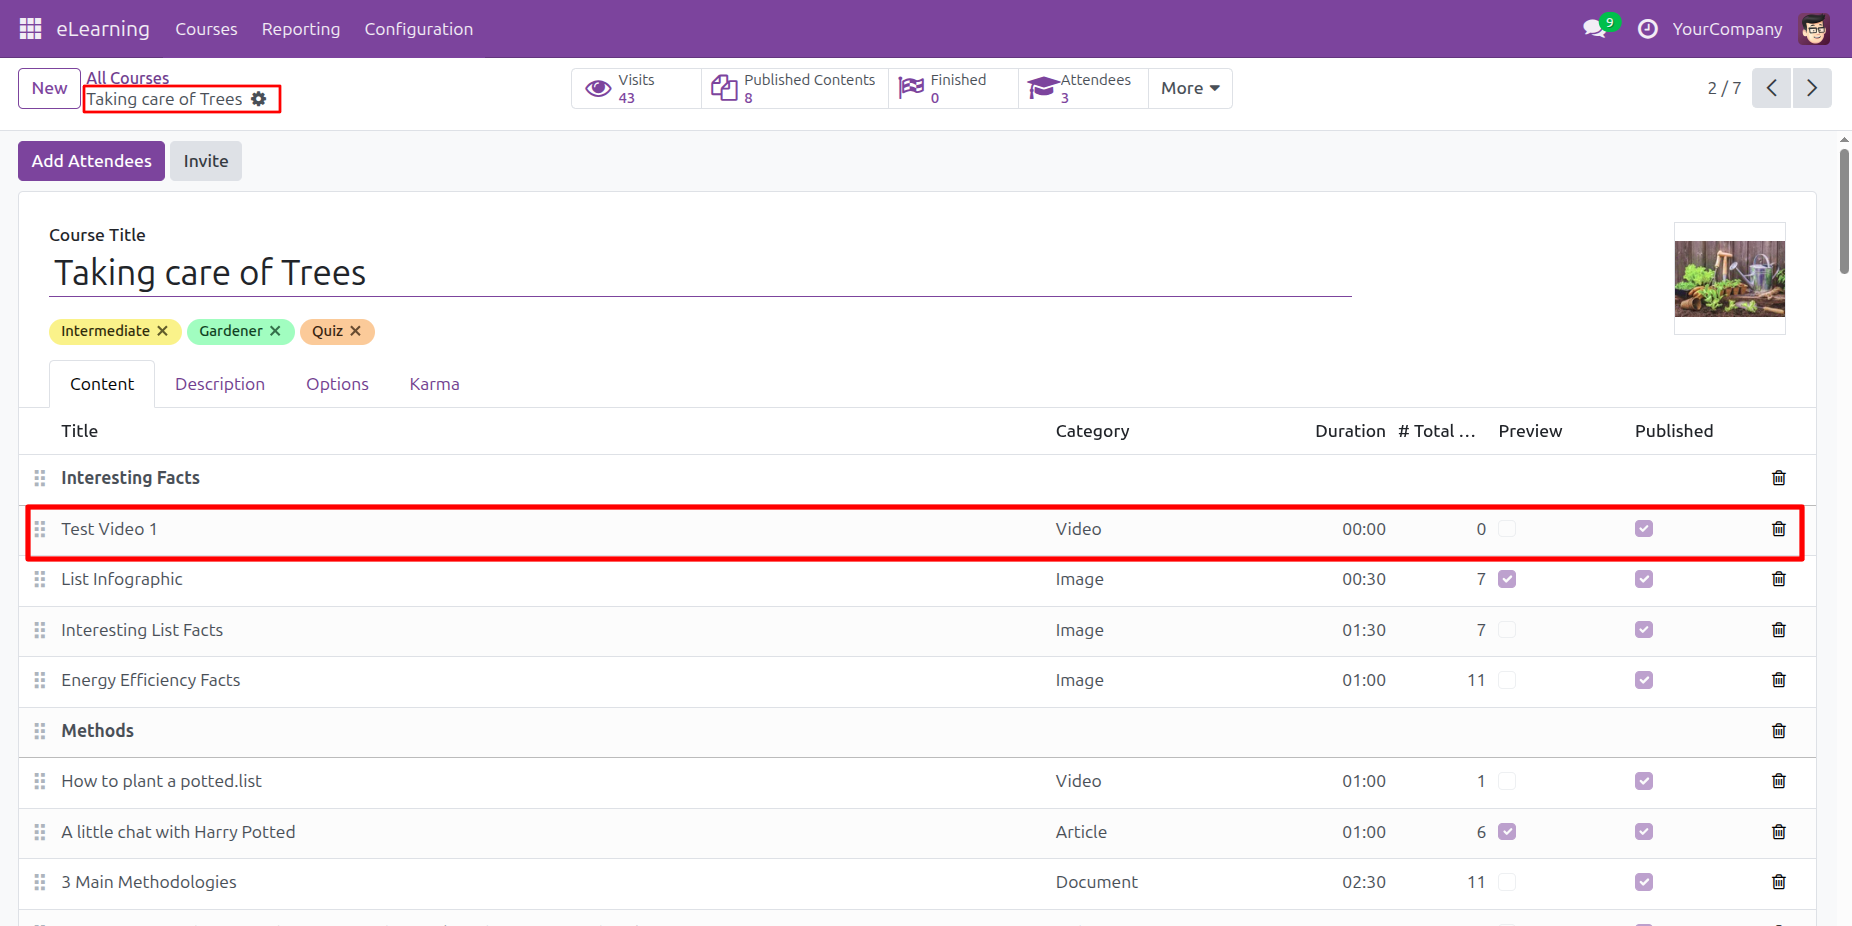
Task: Disable preview for Harry Potted article
Action: pyautogui.click(x=1507, y=832)
